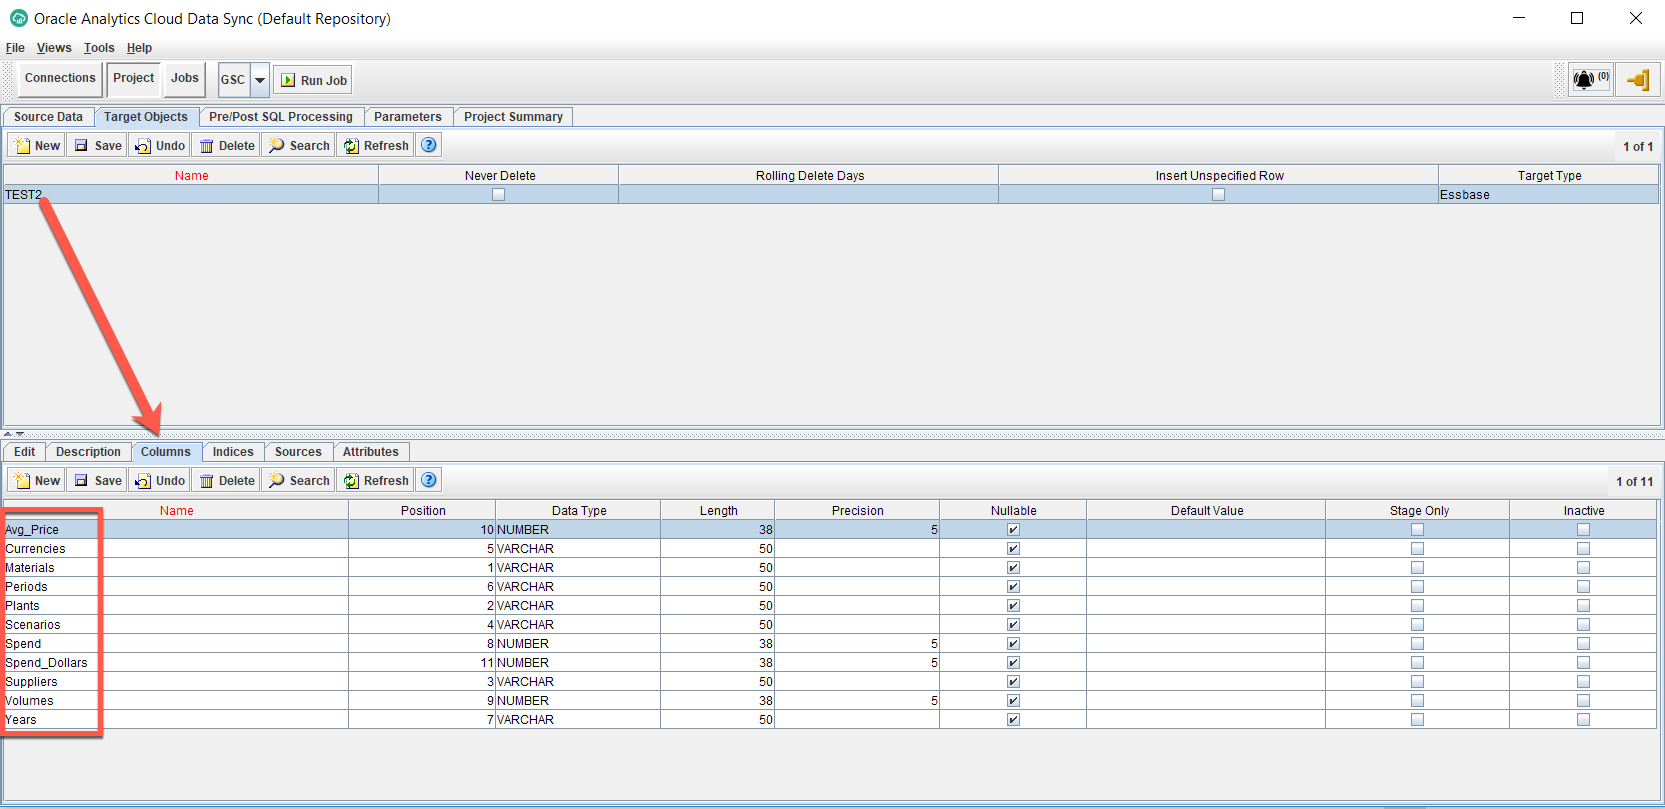Click the logout door icon

[1638, 80]
